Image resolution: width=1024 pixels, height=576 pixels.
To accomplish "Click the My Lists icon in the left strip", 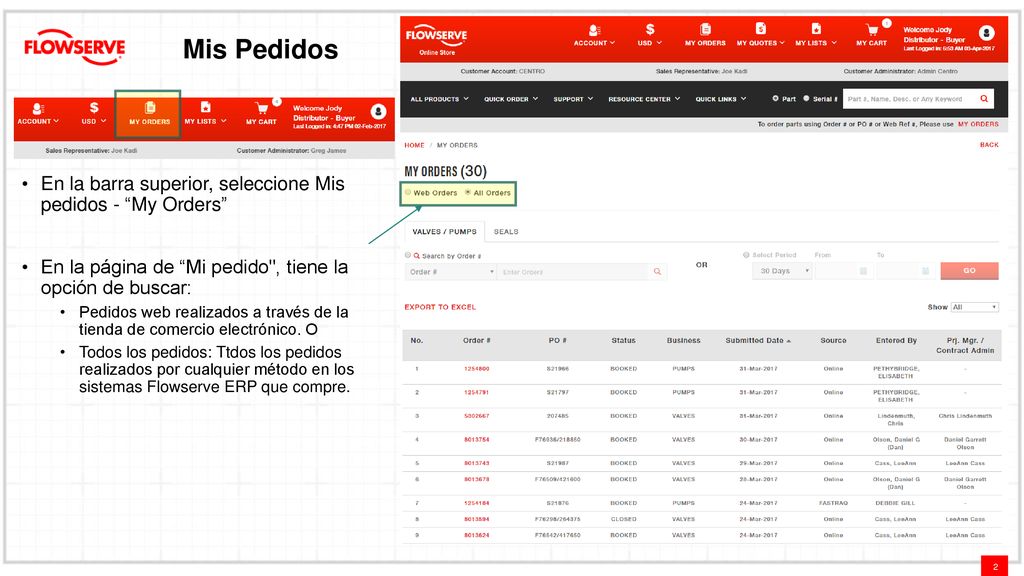I will coord(205,107).
